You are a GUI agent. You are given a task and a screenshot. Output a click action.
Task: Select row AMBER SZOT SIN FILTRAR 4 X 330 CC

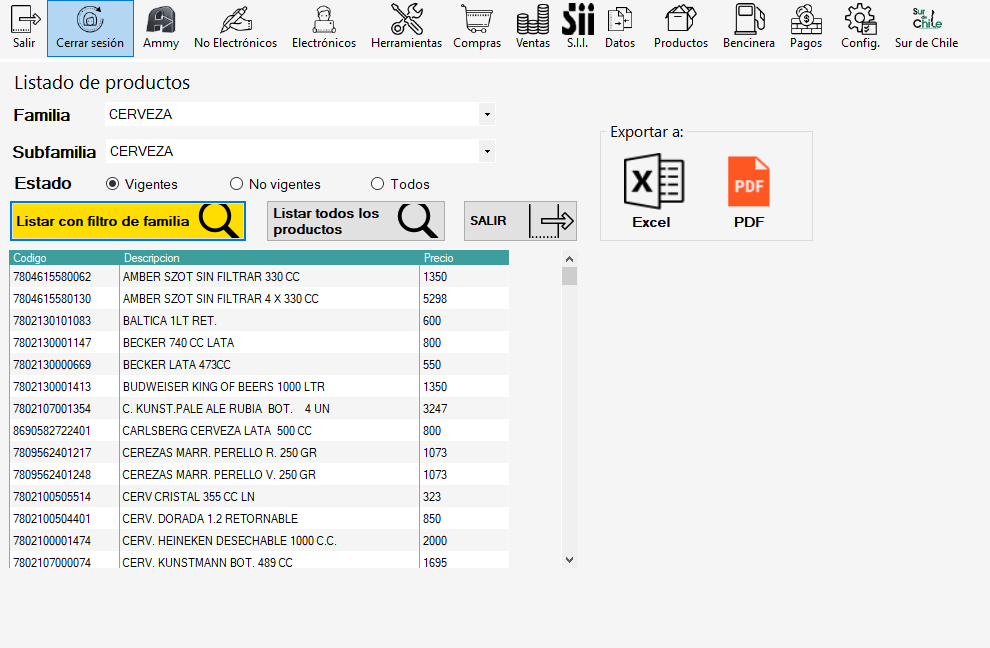(259, 299)
